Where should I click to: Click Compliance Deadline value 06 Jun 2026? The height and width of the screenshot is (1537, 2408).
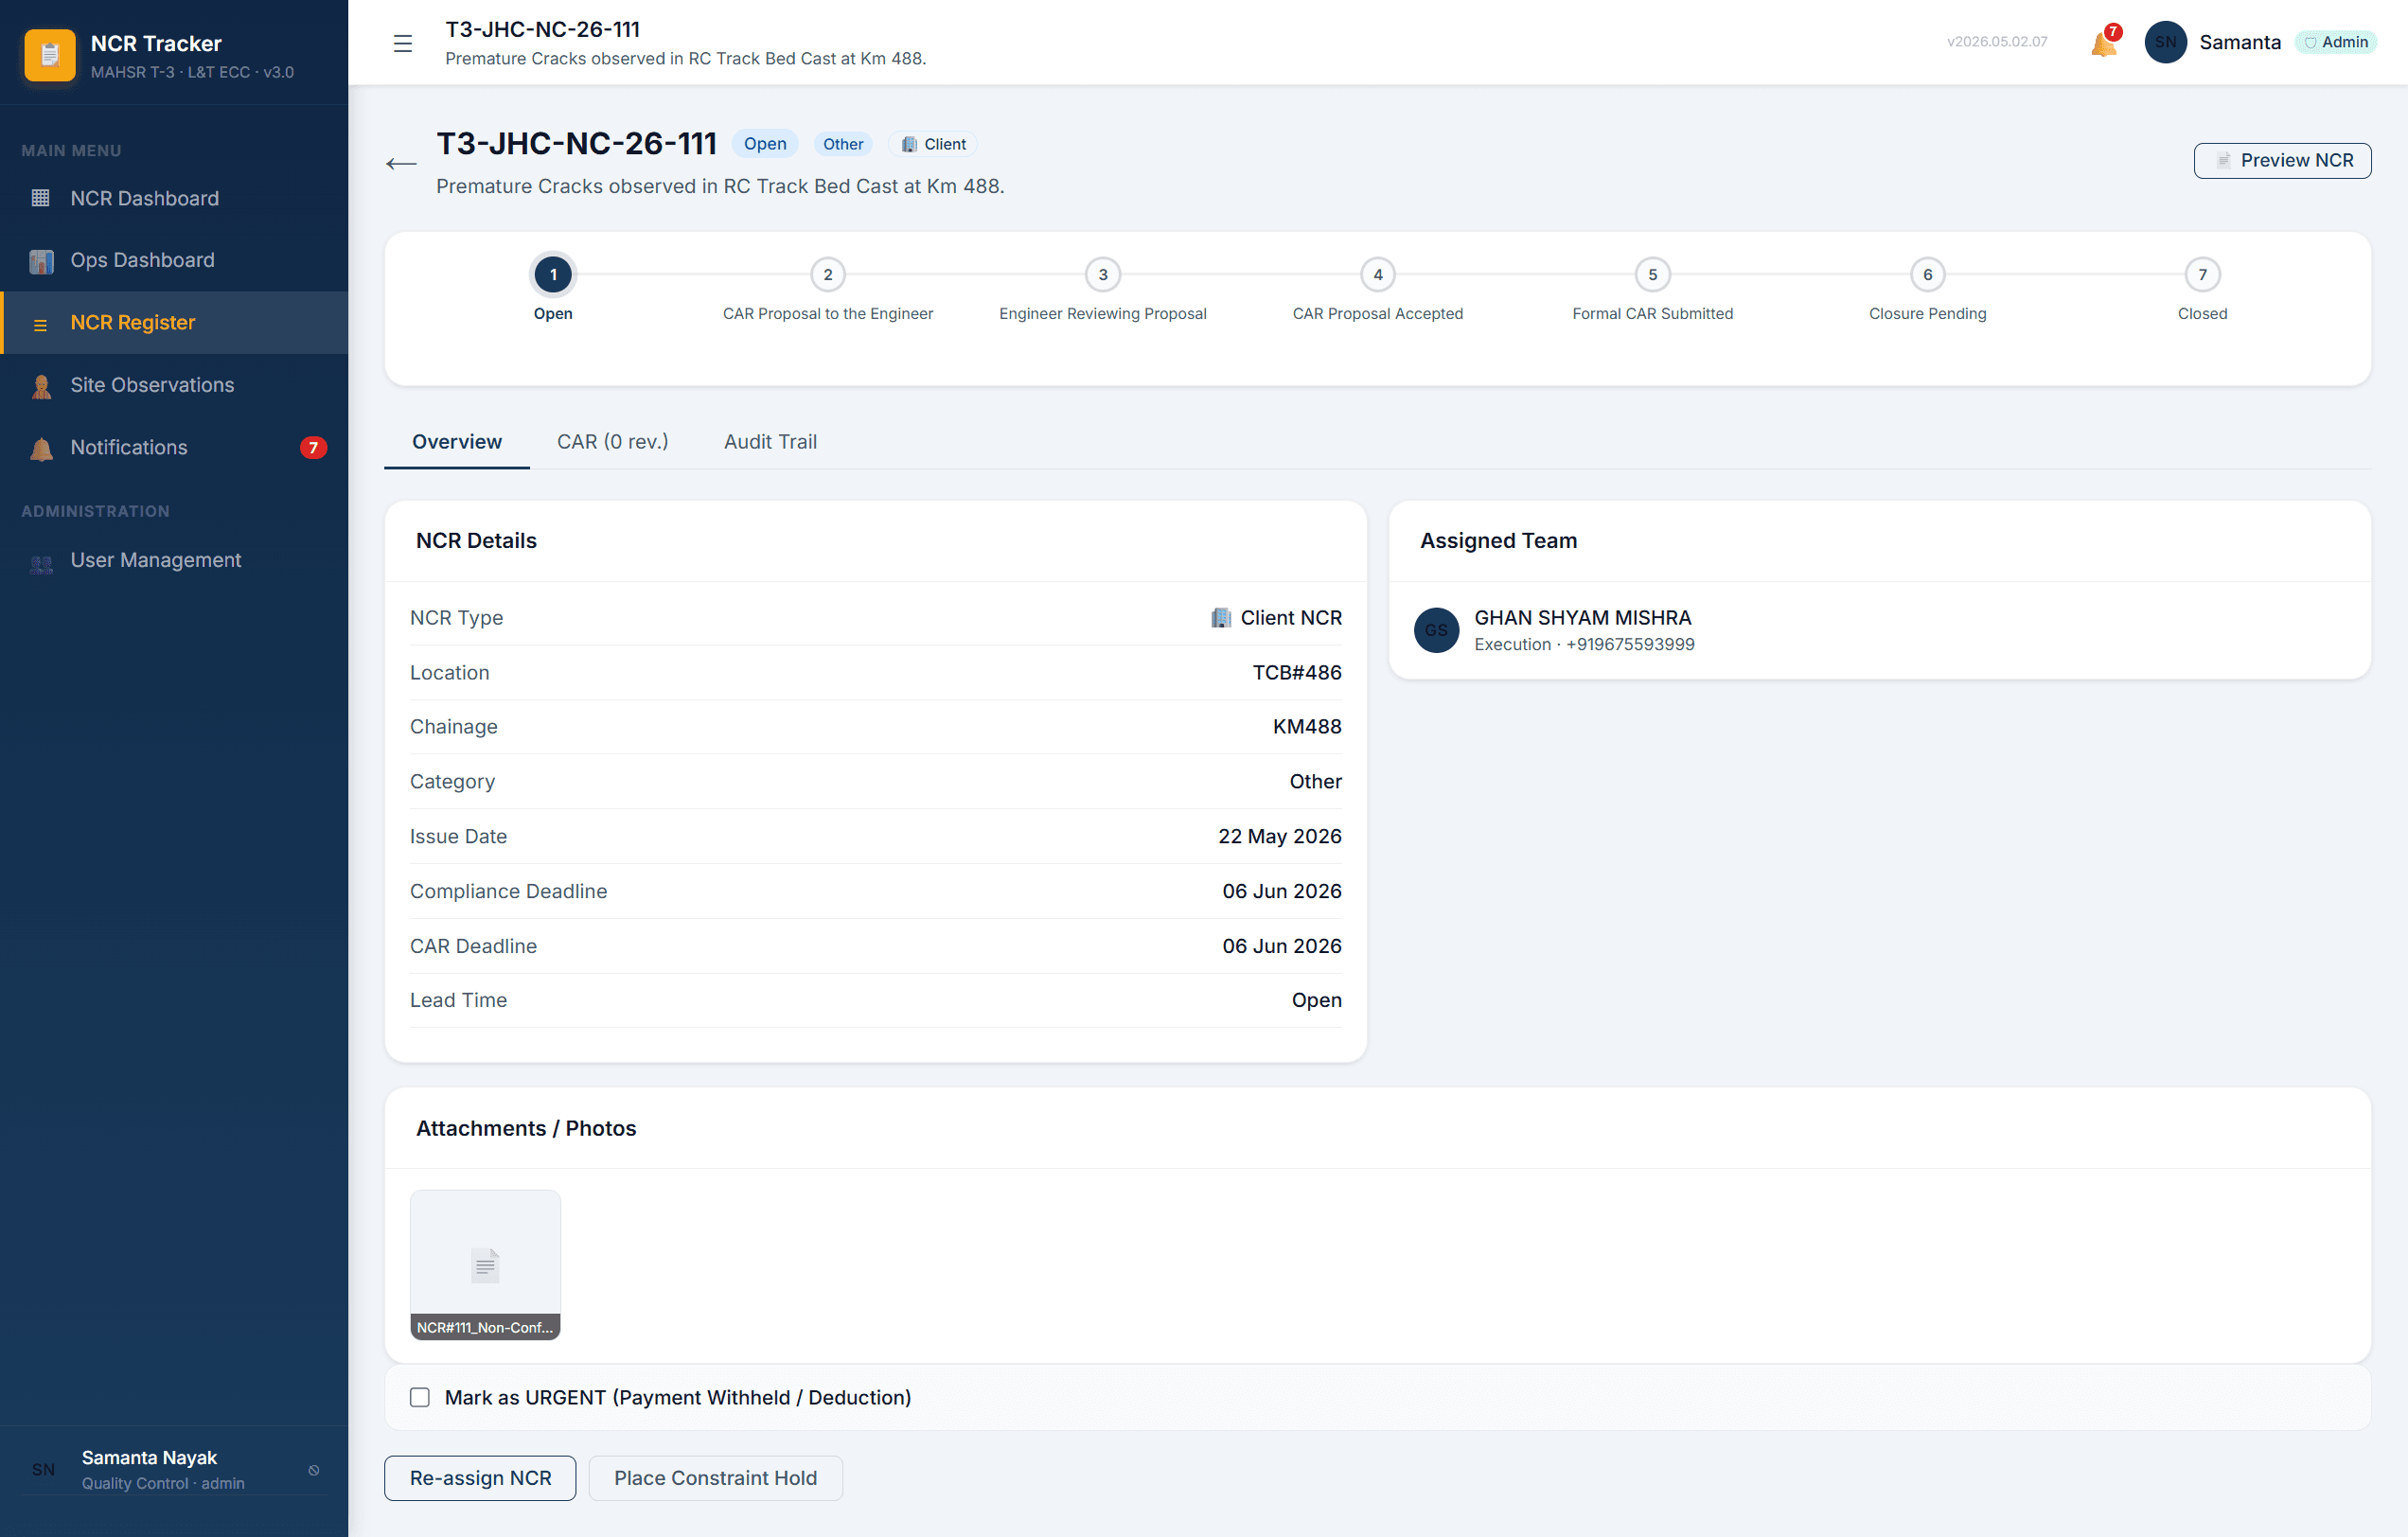click(1282, 891)
